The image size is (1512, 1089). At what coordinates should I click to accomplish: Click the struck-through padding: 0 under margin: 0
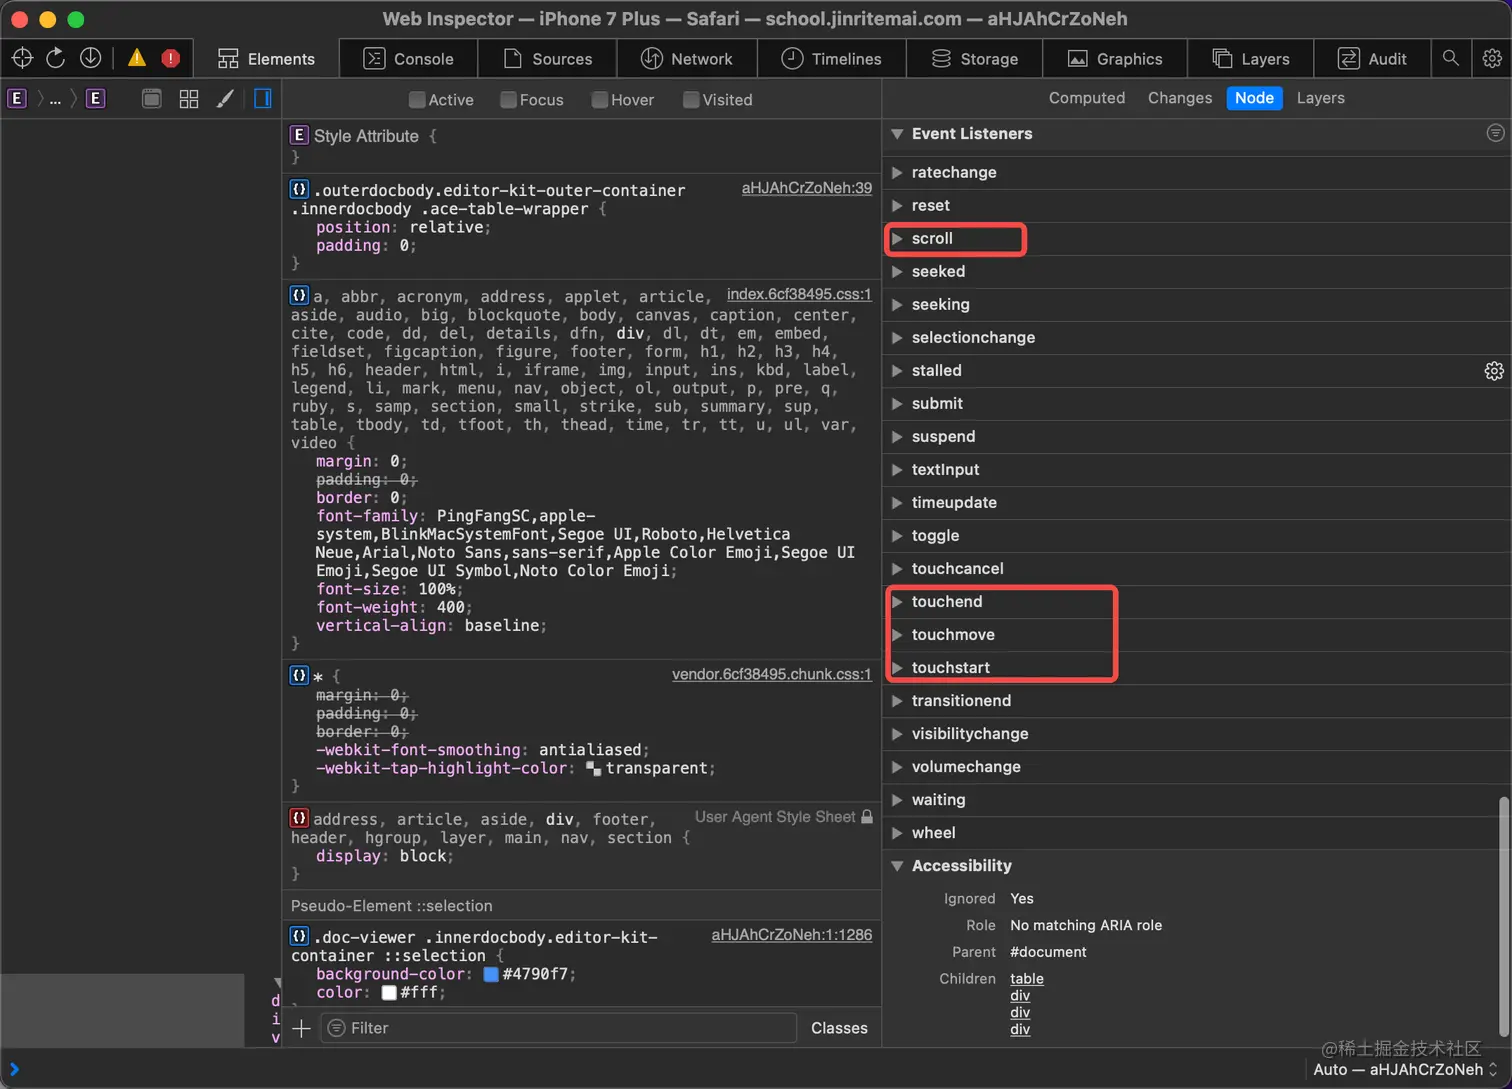pos(366,479)
